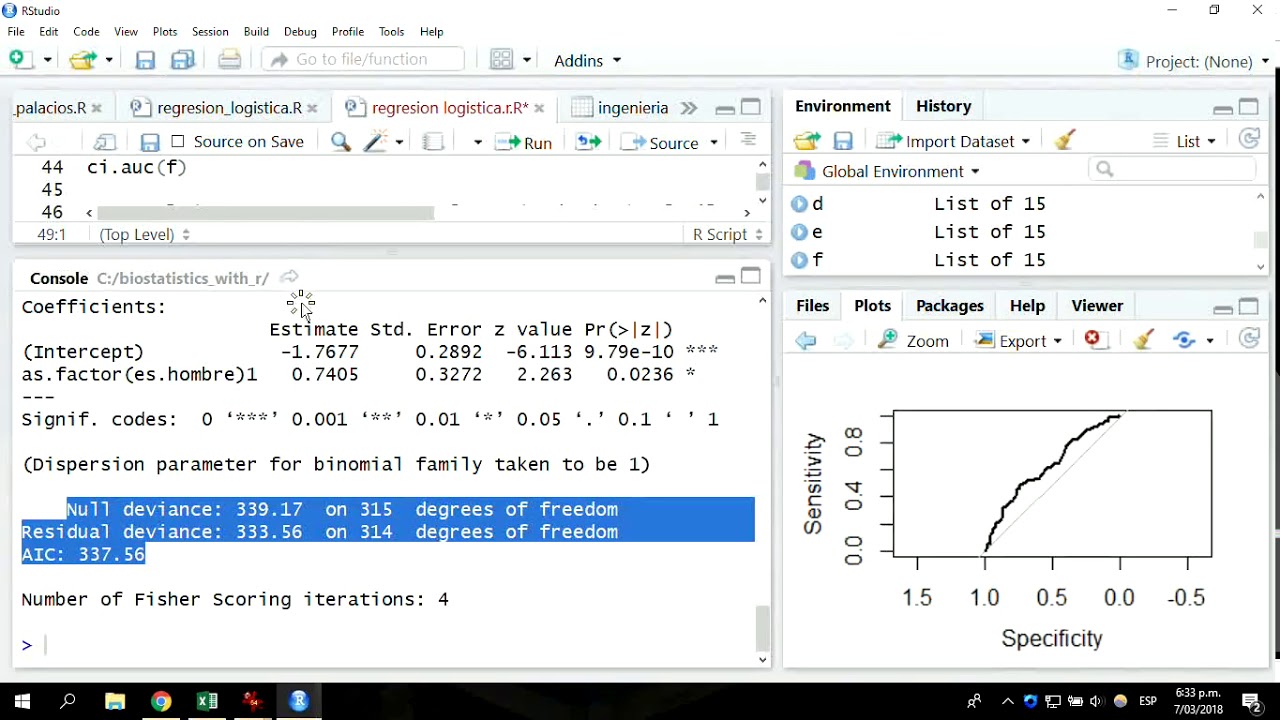Click the Windows Start button

(21, 701)
